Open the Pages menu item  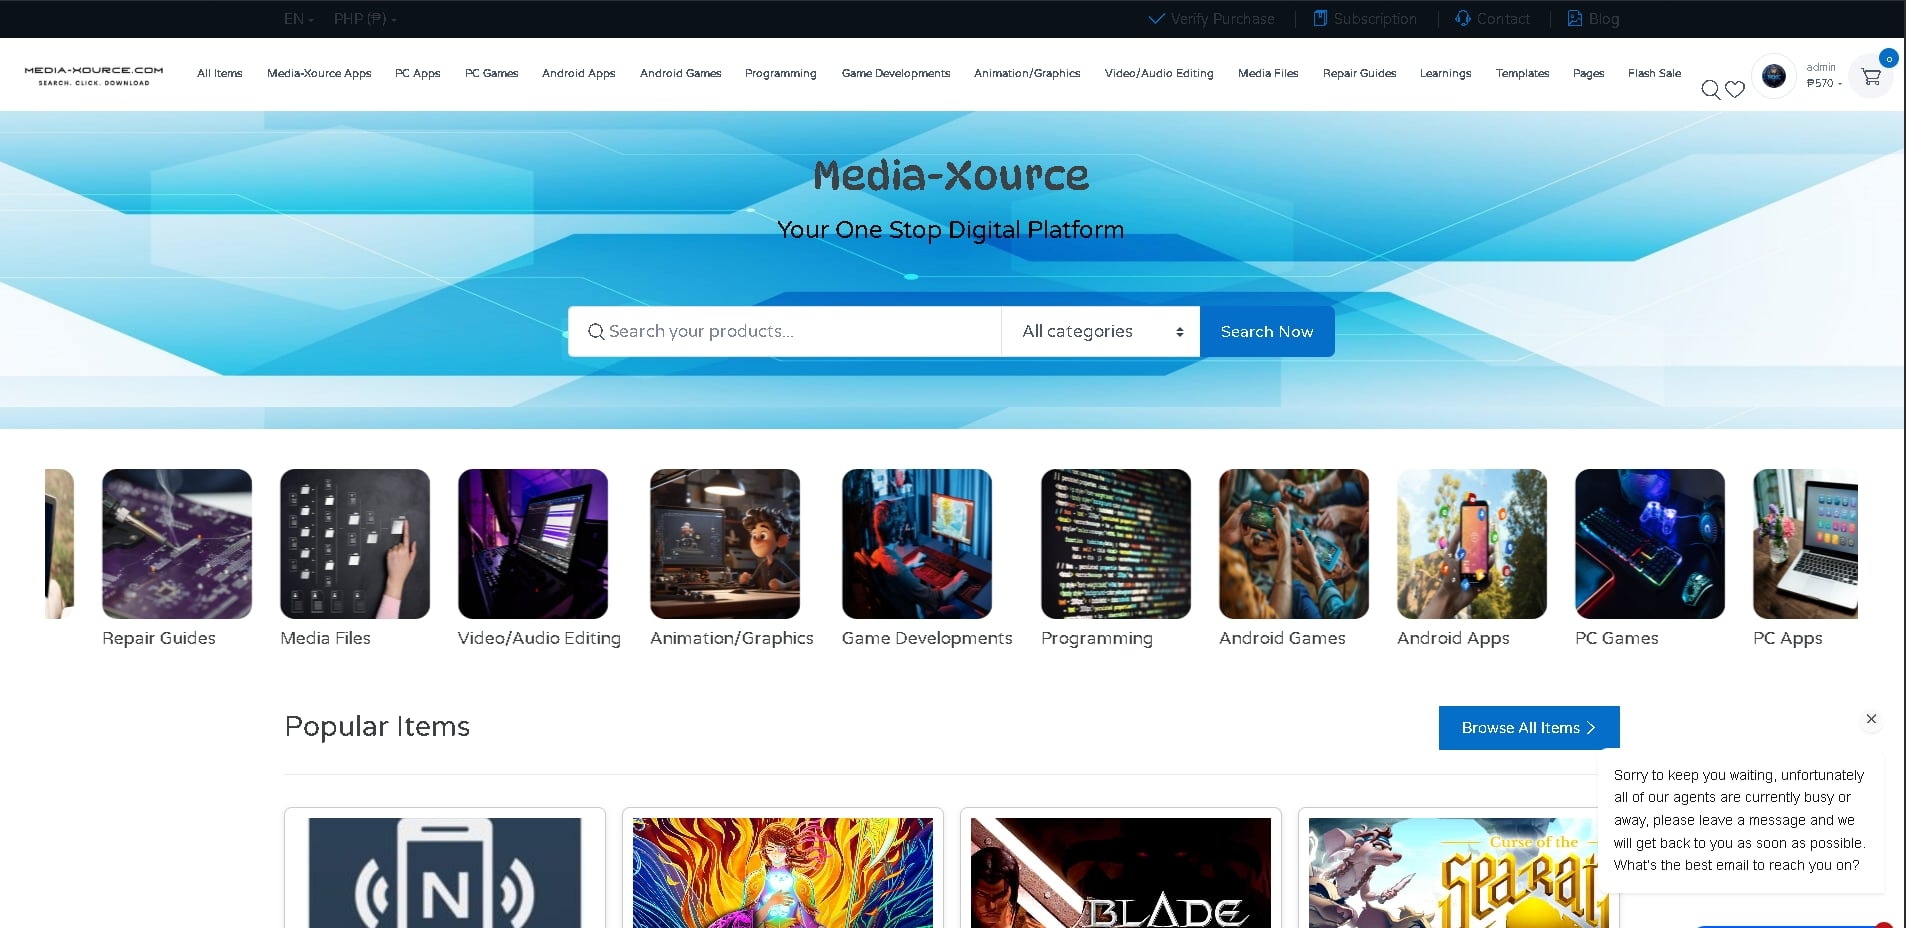point(1588,73)
